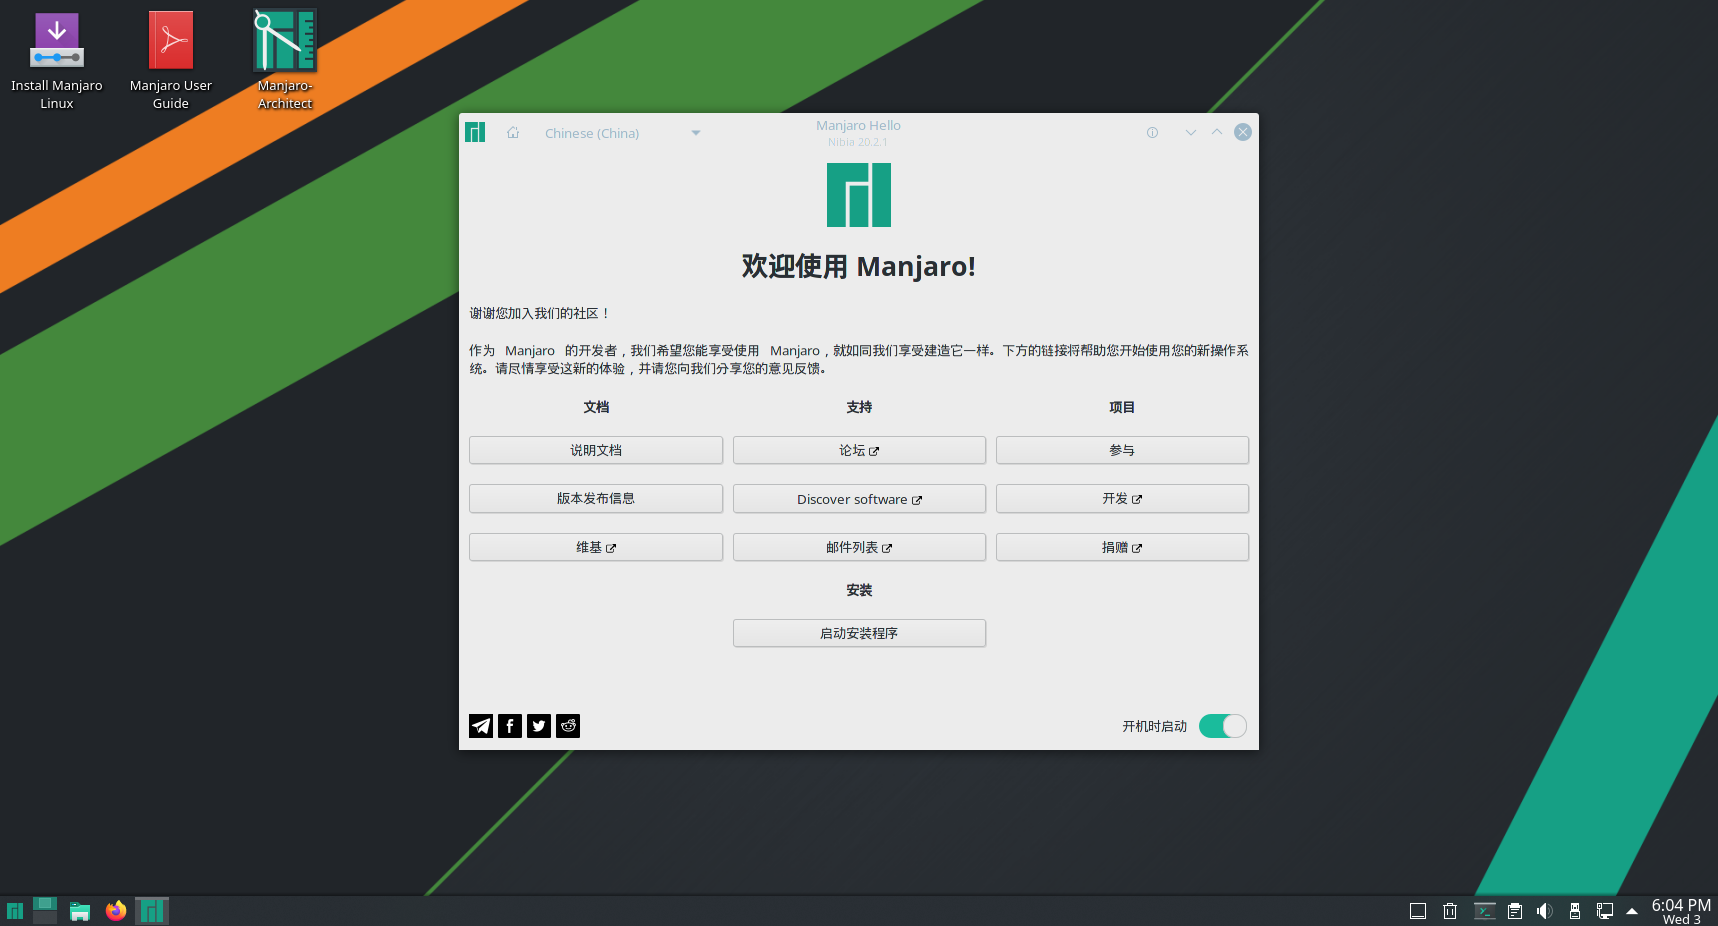1718x926 pixels.
Task: Launch the file manager from taskbar
Action: [80, 911]
